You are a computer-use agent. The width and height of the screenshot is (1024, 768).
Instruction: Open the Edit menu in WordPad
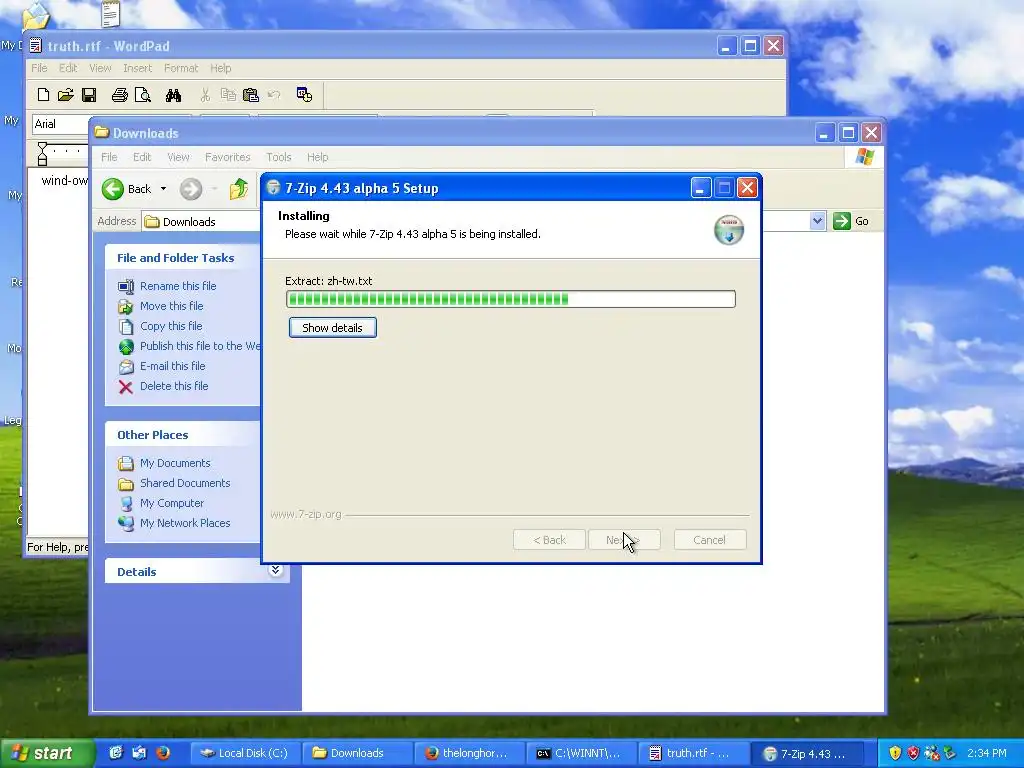pos(68,68)
